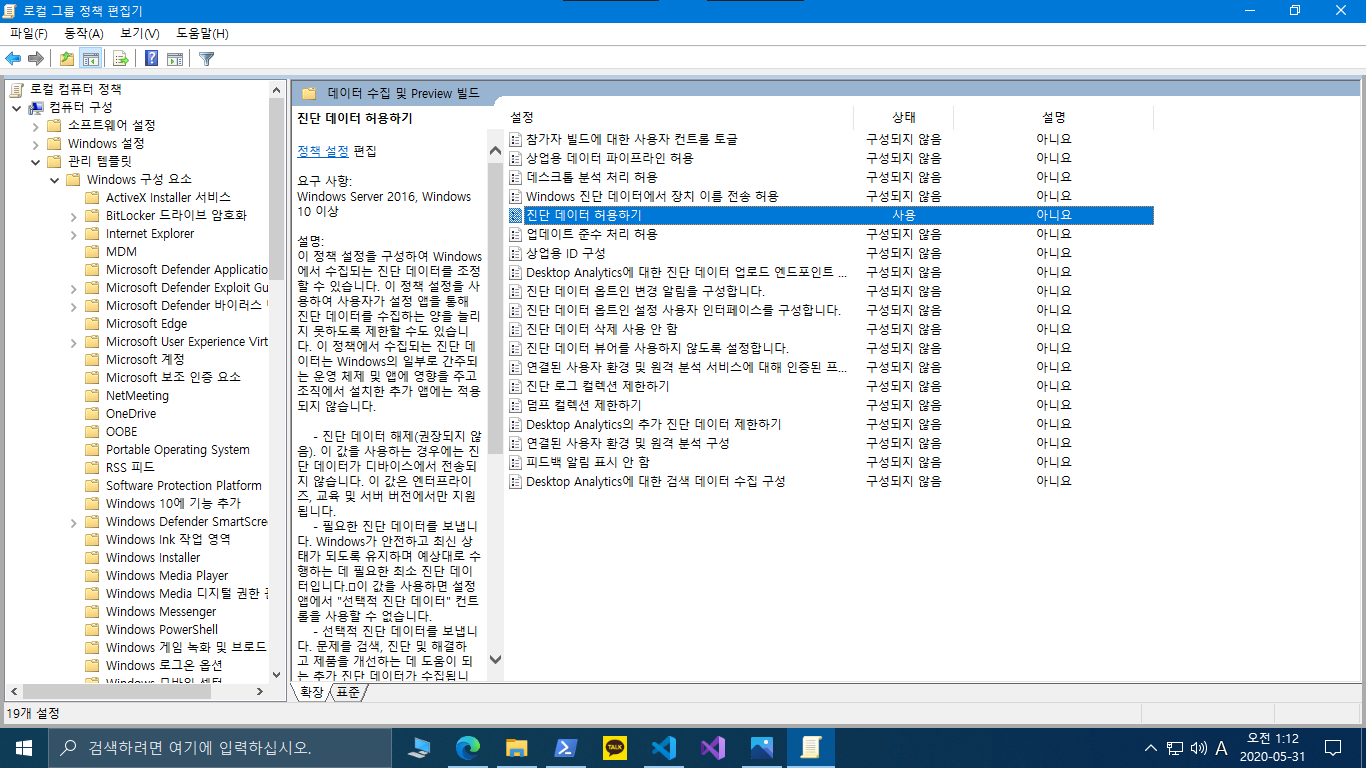This screenshot has height=768, width=1366.
Task: Click policy icon beside 진단 데이터 삭제 사용 안 함
Action: [x=516, y=329]
